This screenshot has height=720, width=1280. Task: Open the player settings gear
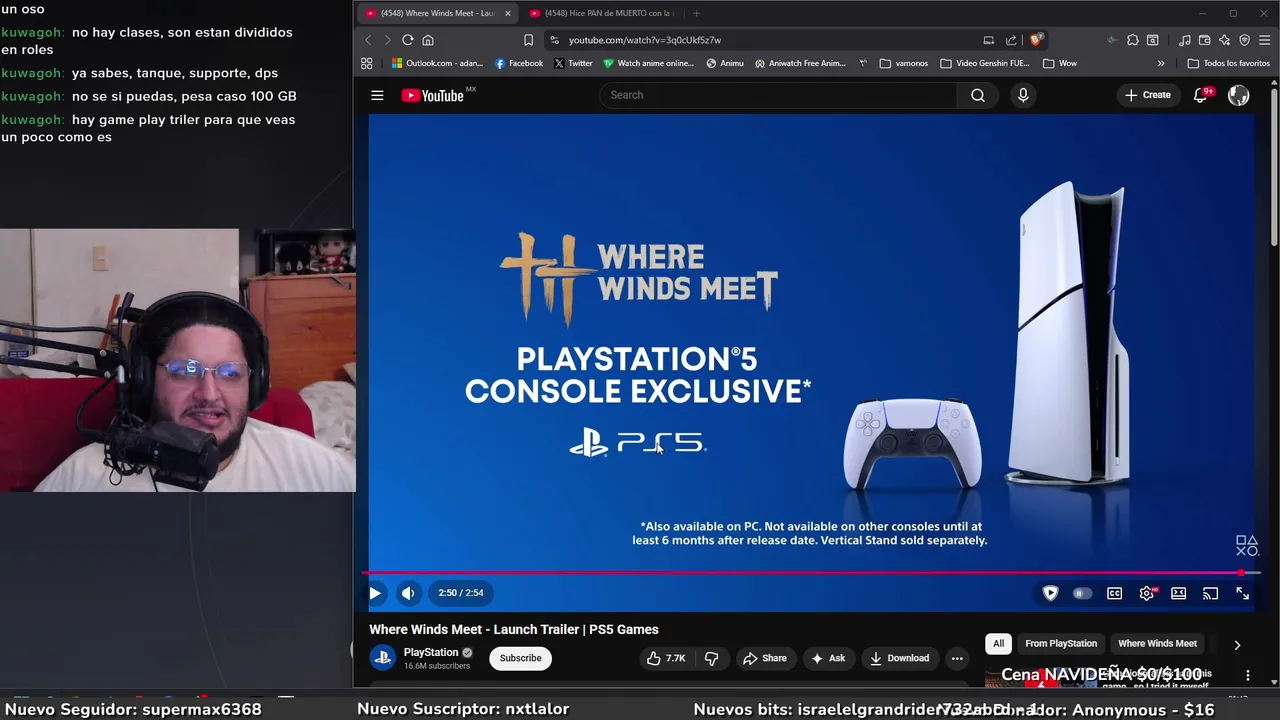point(1147,593)
